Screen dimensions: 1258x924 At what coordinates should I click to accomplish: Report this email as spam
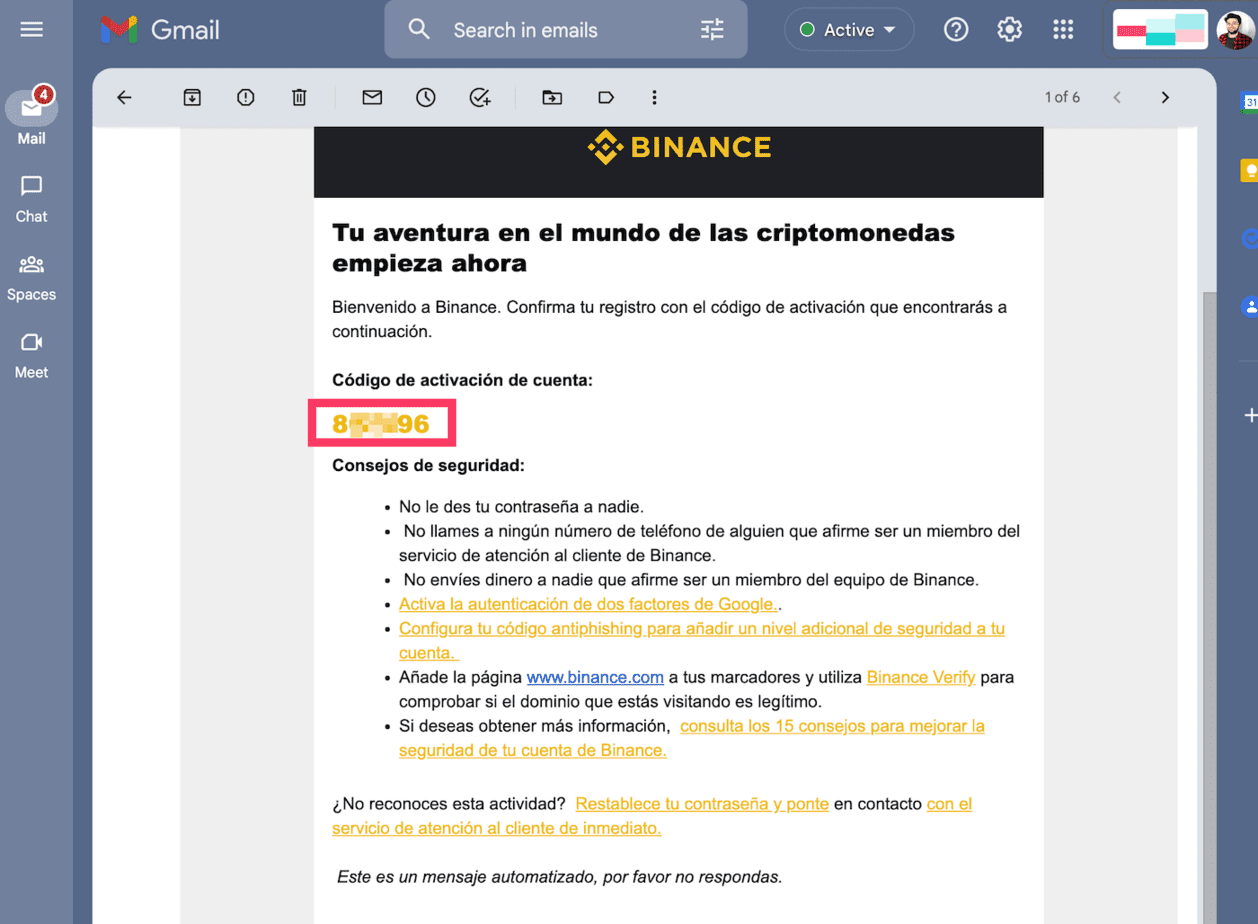pos(246,97)
